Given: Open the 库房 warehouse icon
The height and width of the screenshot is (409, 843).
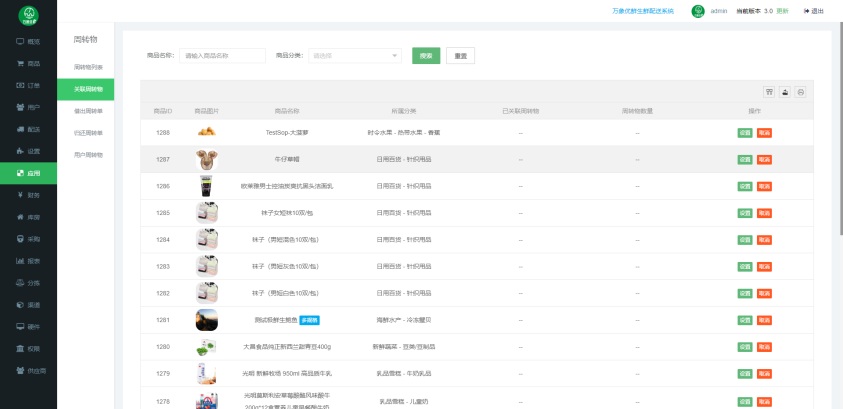Looking at the screenshot, I should click(20, 217).
